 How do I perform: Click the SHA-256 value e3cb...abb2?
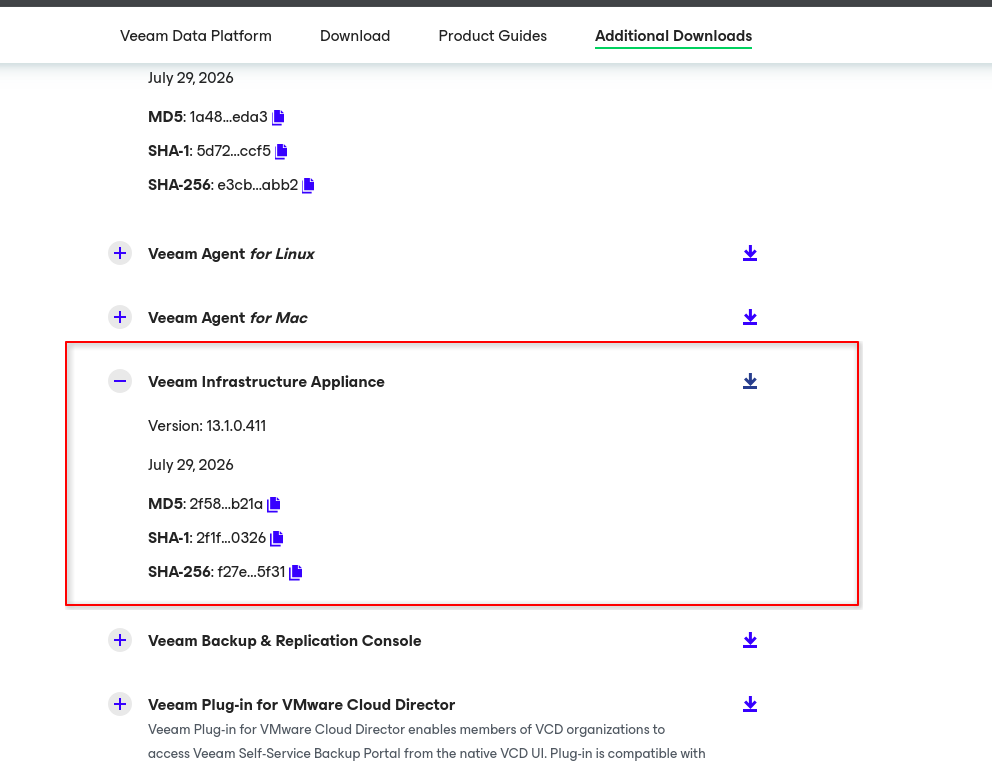click(257, 185)
